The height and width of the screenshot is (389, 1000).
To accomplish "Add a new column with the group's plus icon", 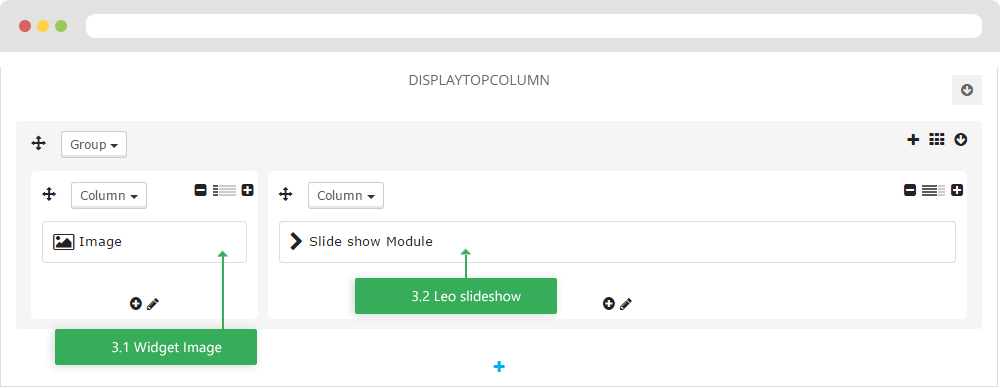I will (913, 140).
